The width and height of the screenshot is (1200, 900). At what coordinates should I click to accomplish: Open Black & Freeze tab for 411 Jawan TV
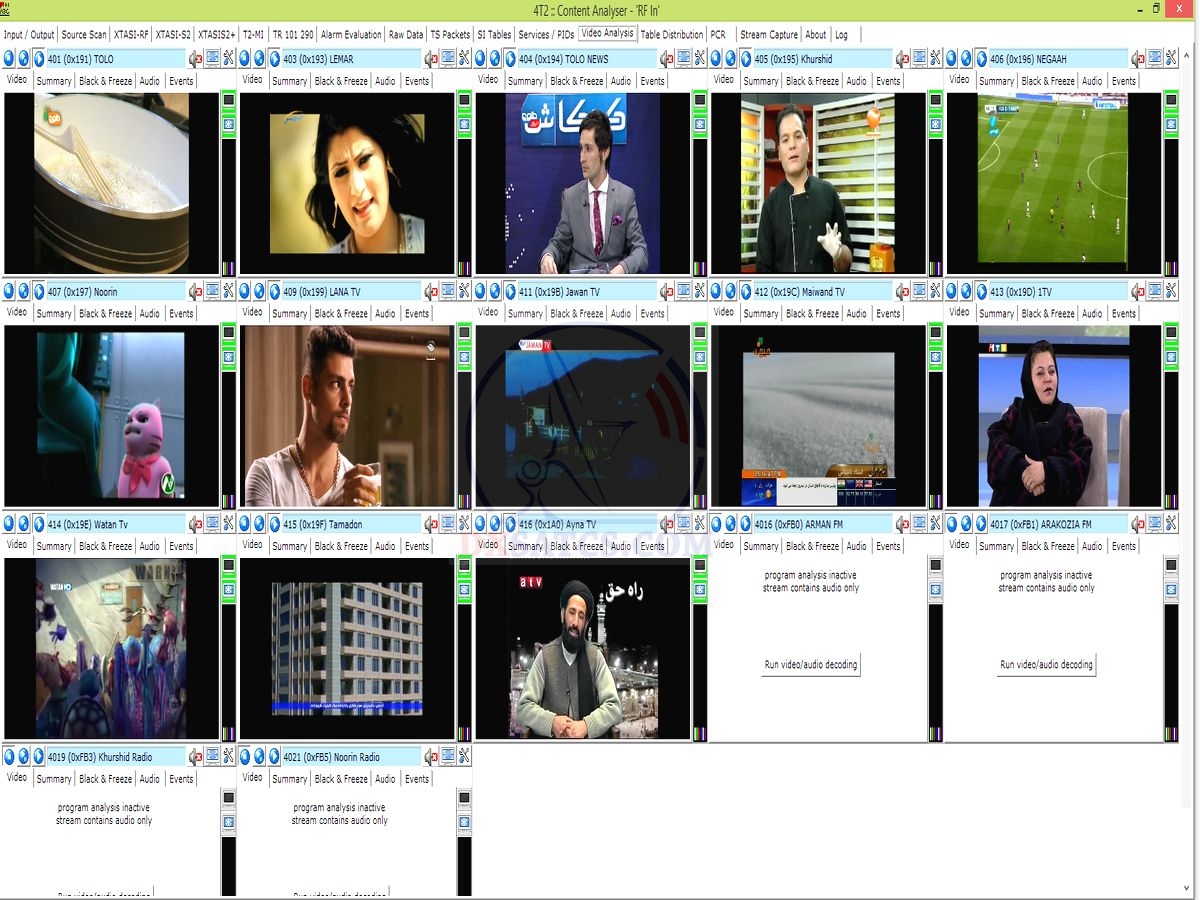pos(576,314)
